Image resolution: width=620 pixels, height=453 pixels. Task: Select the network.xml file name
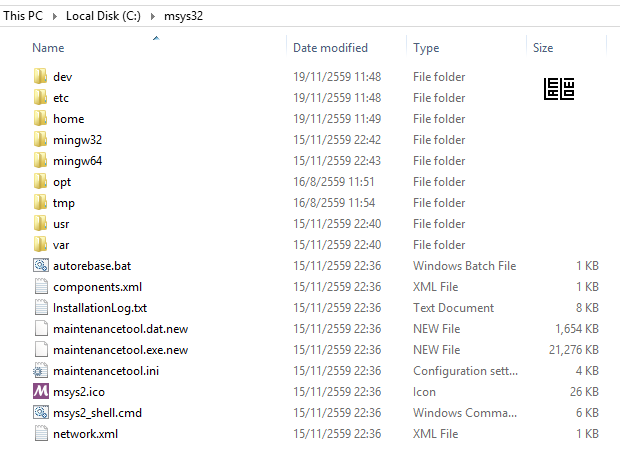point(85,434)
